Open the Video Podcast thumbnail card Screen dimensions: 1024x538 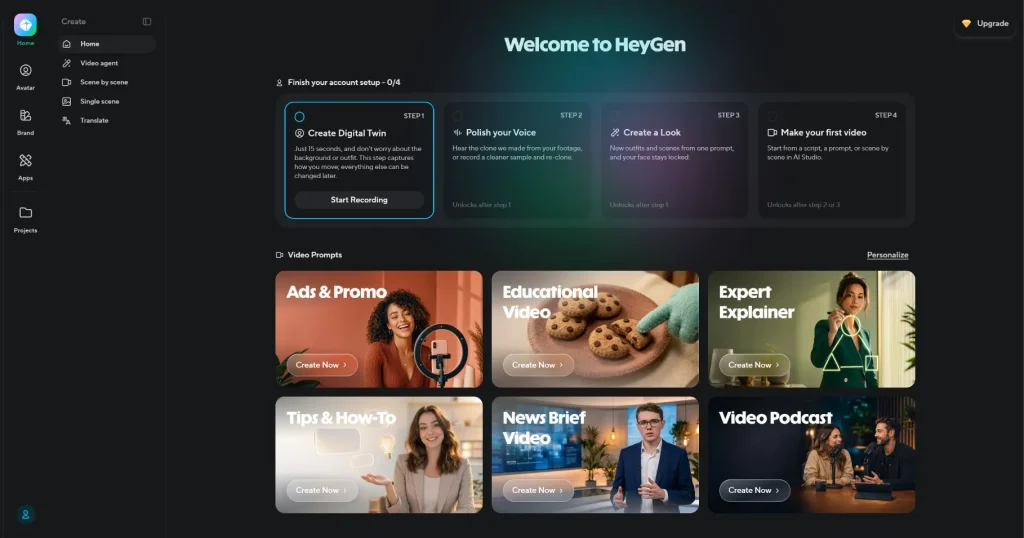tap(811, 455)
